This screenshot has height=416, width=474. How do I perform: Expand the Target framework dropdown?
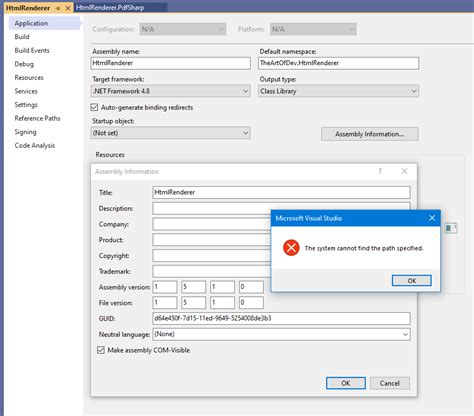point(171,91)
